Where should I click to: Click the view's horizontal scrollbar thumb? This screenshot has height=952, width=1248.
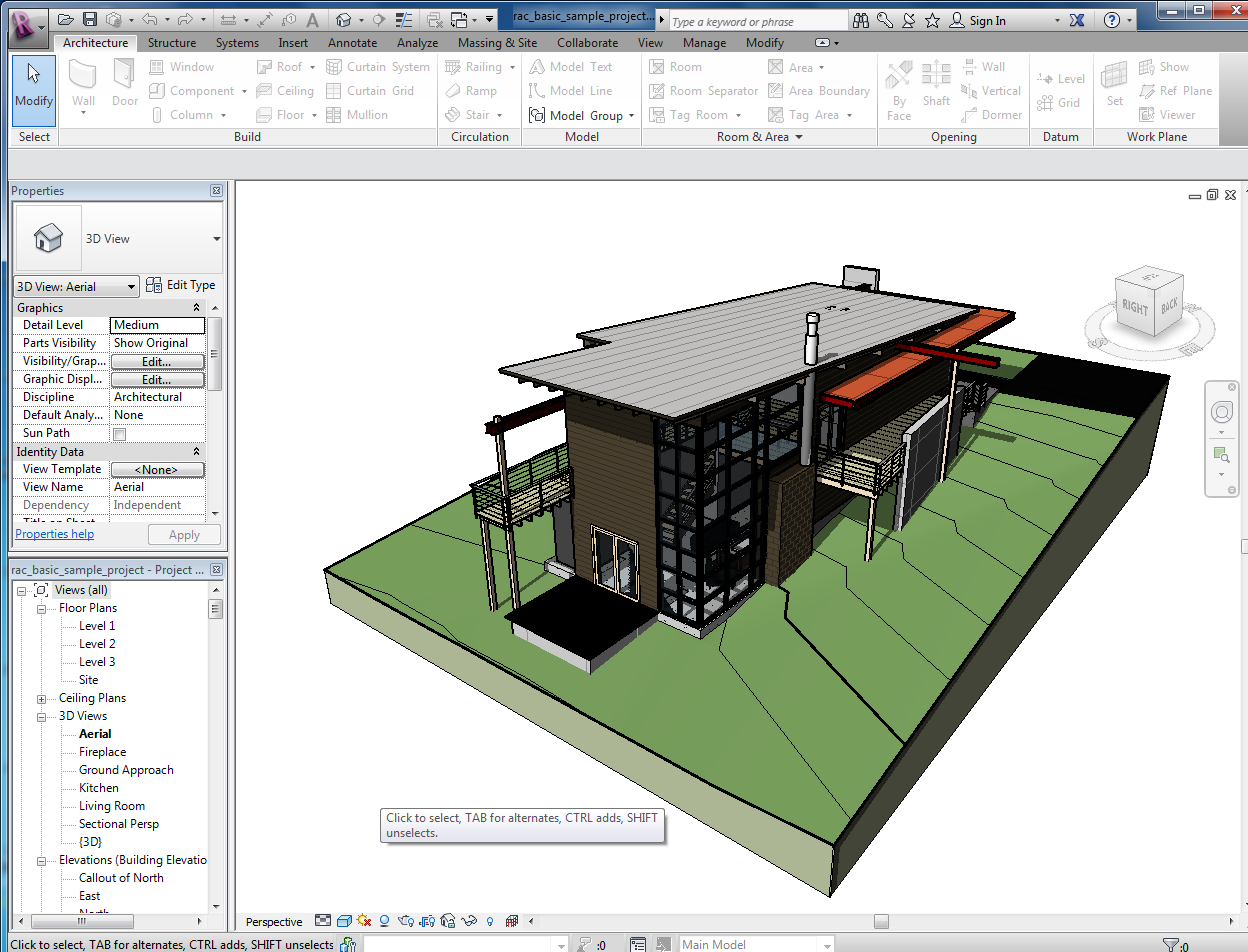(880, 921)
